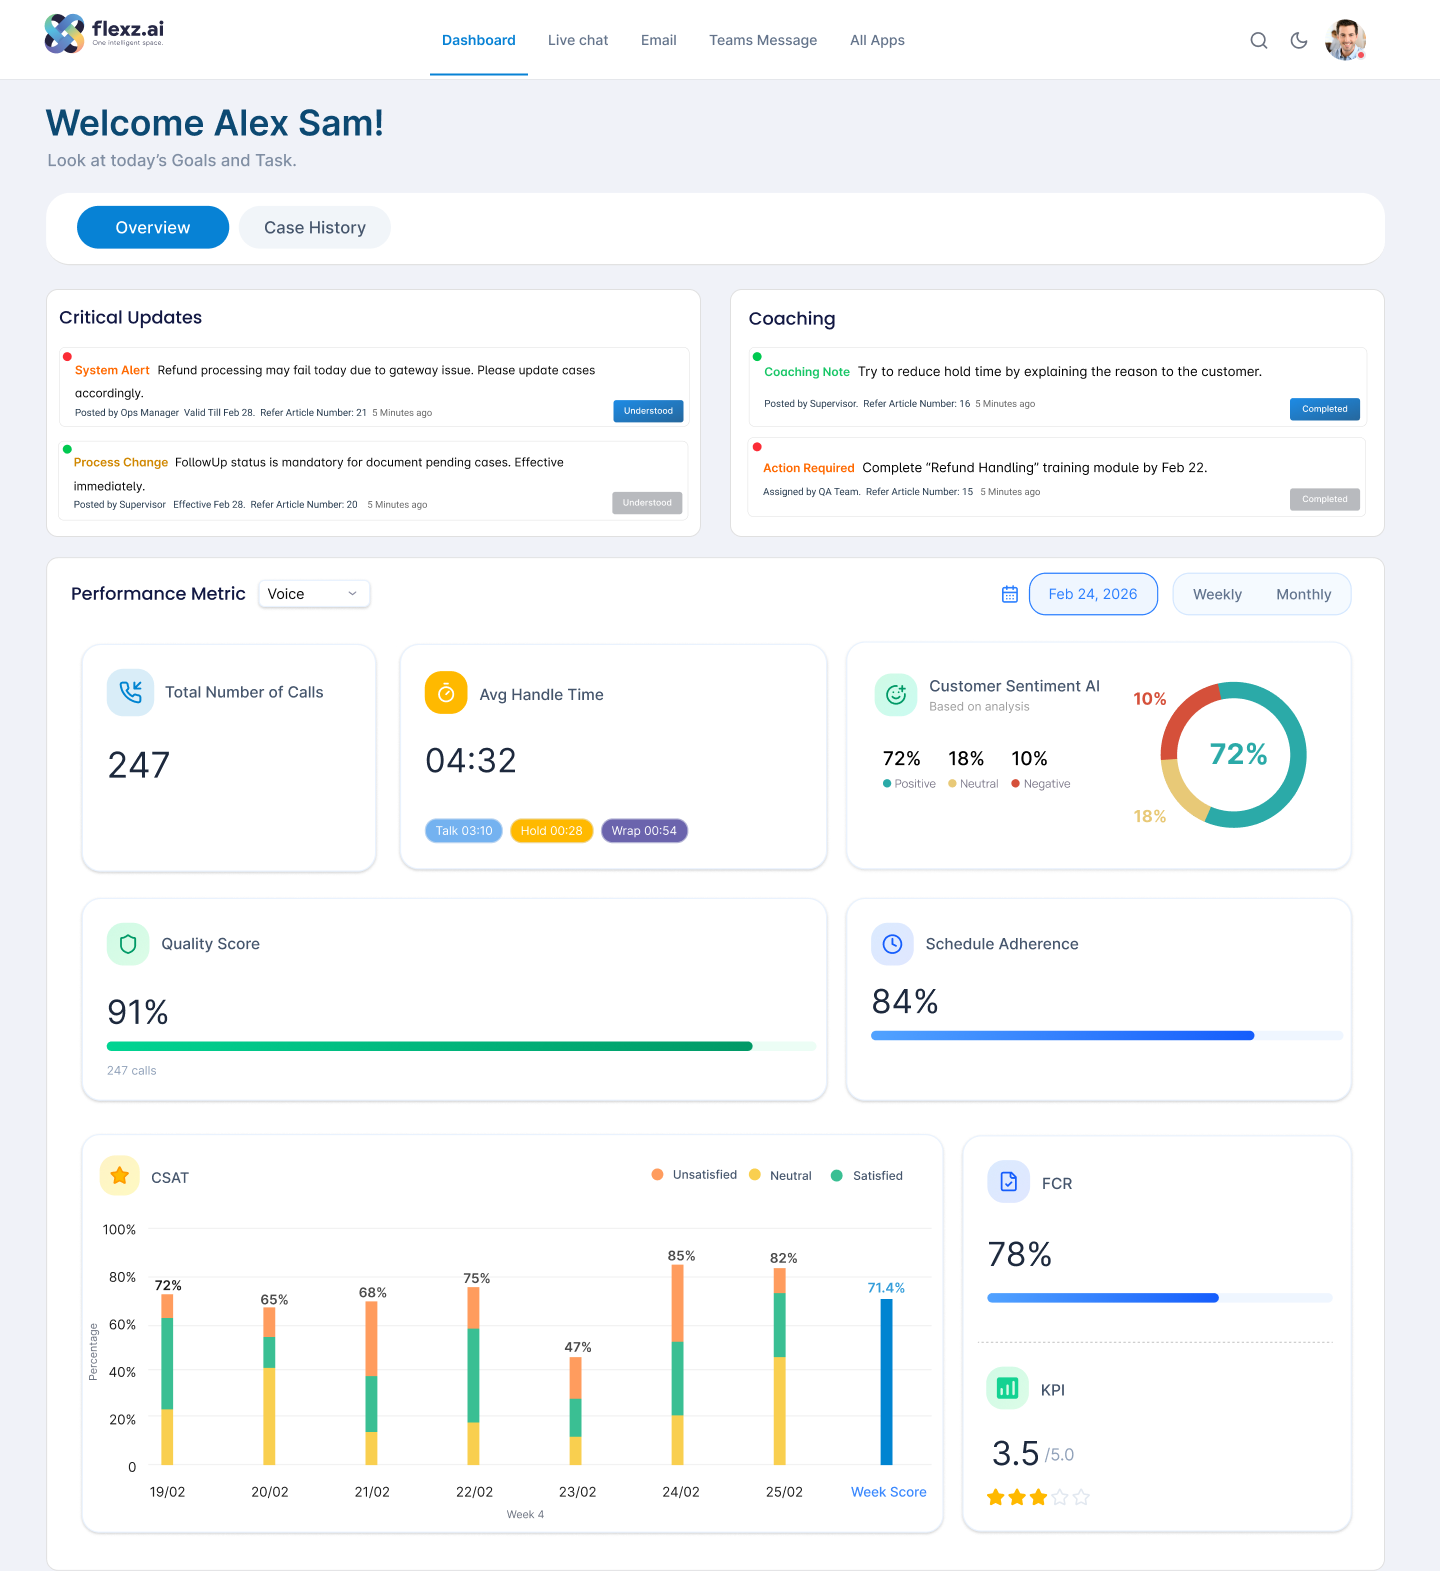
Task: Click the CSAT star icon
Action: pos(120,1176)
